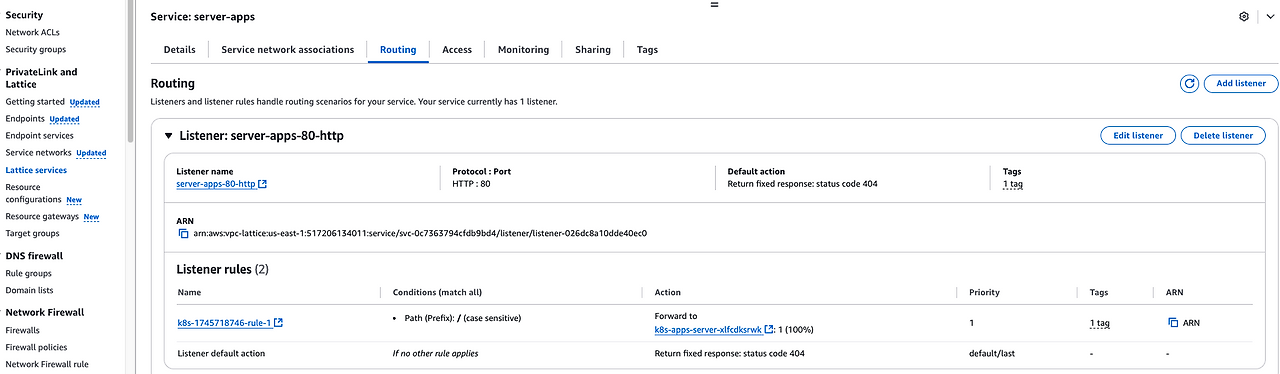Open the Sharing tab
This screenshot has height=374, width=1280.
(x=593, y=49)
